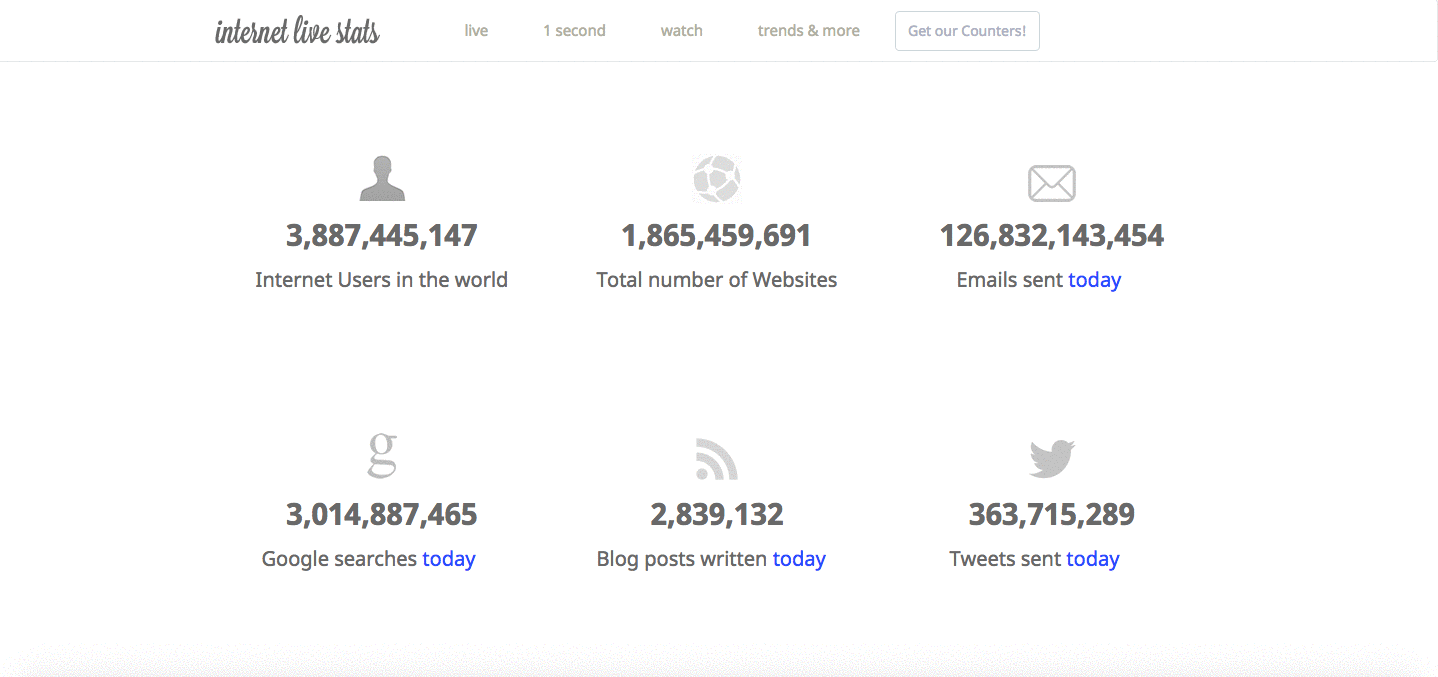The width and height of the screenshot is (1438, 677).
Task: Click the 'Google searches' label text
Action: click(x=339, y=559)
